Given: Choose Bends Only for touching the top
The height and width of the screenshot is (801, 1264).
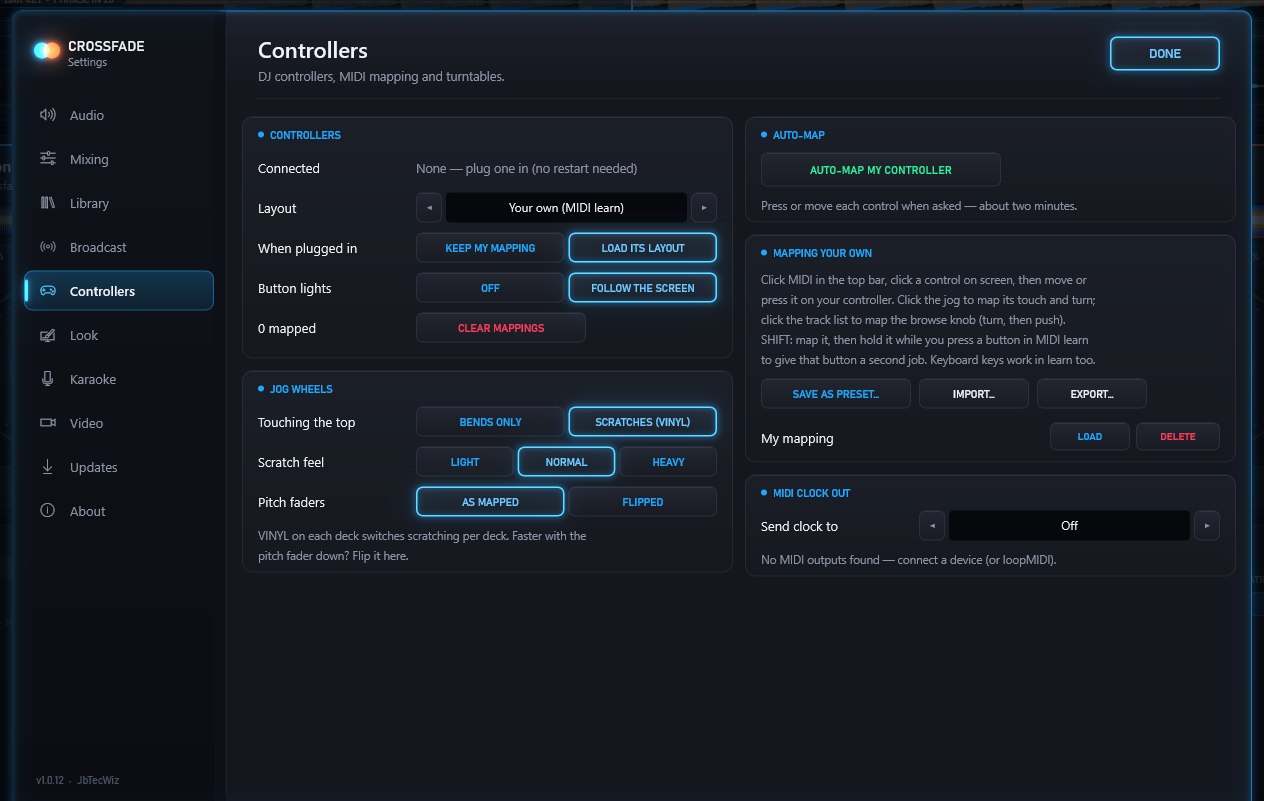Looking at the screenshot, I should 490,422.
